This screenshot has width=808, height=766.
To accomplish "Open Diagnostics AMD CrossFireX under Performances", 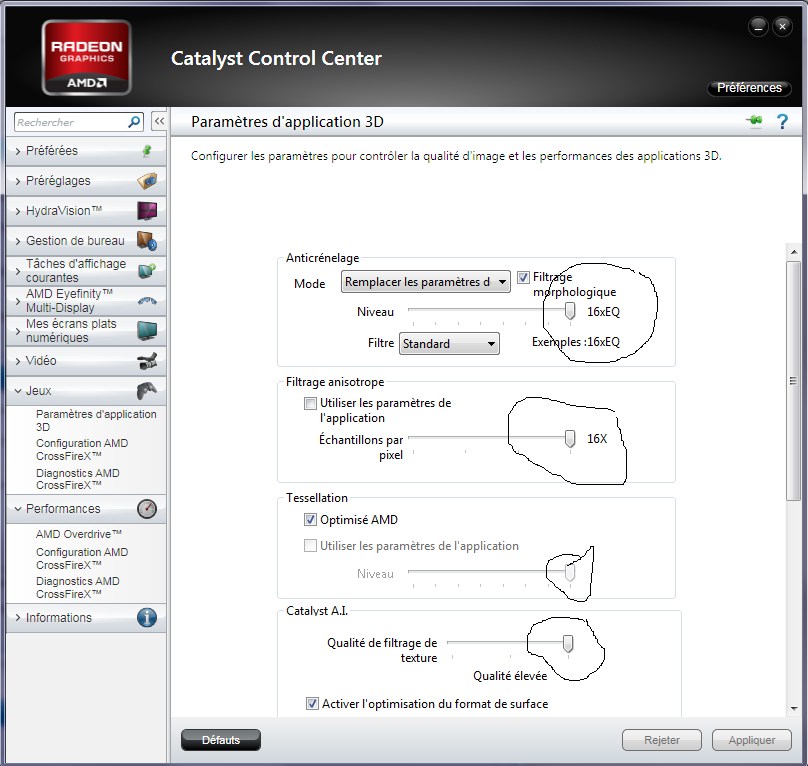I will 78,588.
